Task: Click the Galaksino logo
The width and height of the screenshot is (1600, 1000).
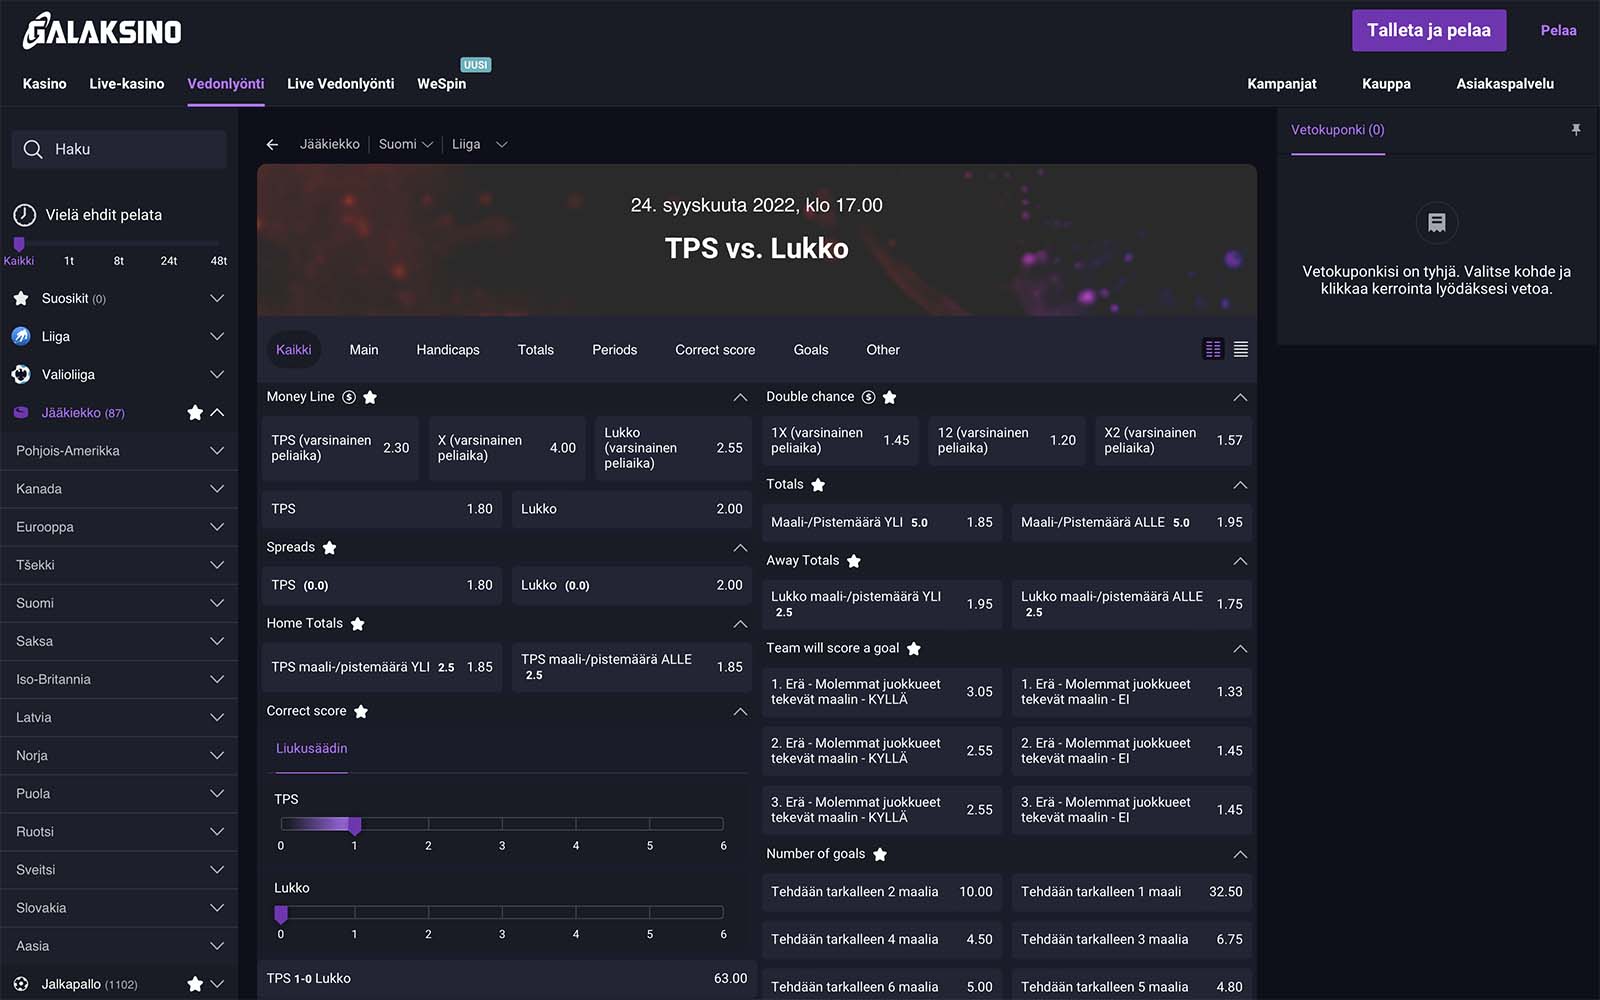Action: point(102,31)
